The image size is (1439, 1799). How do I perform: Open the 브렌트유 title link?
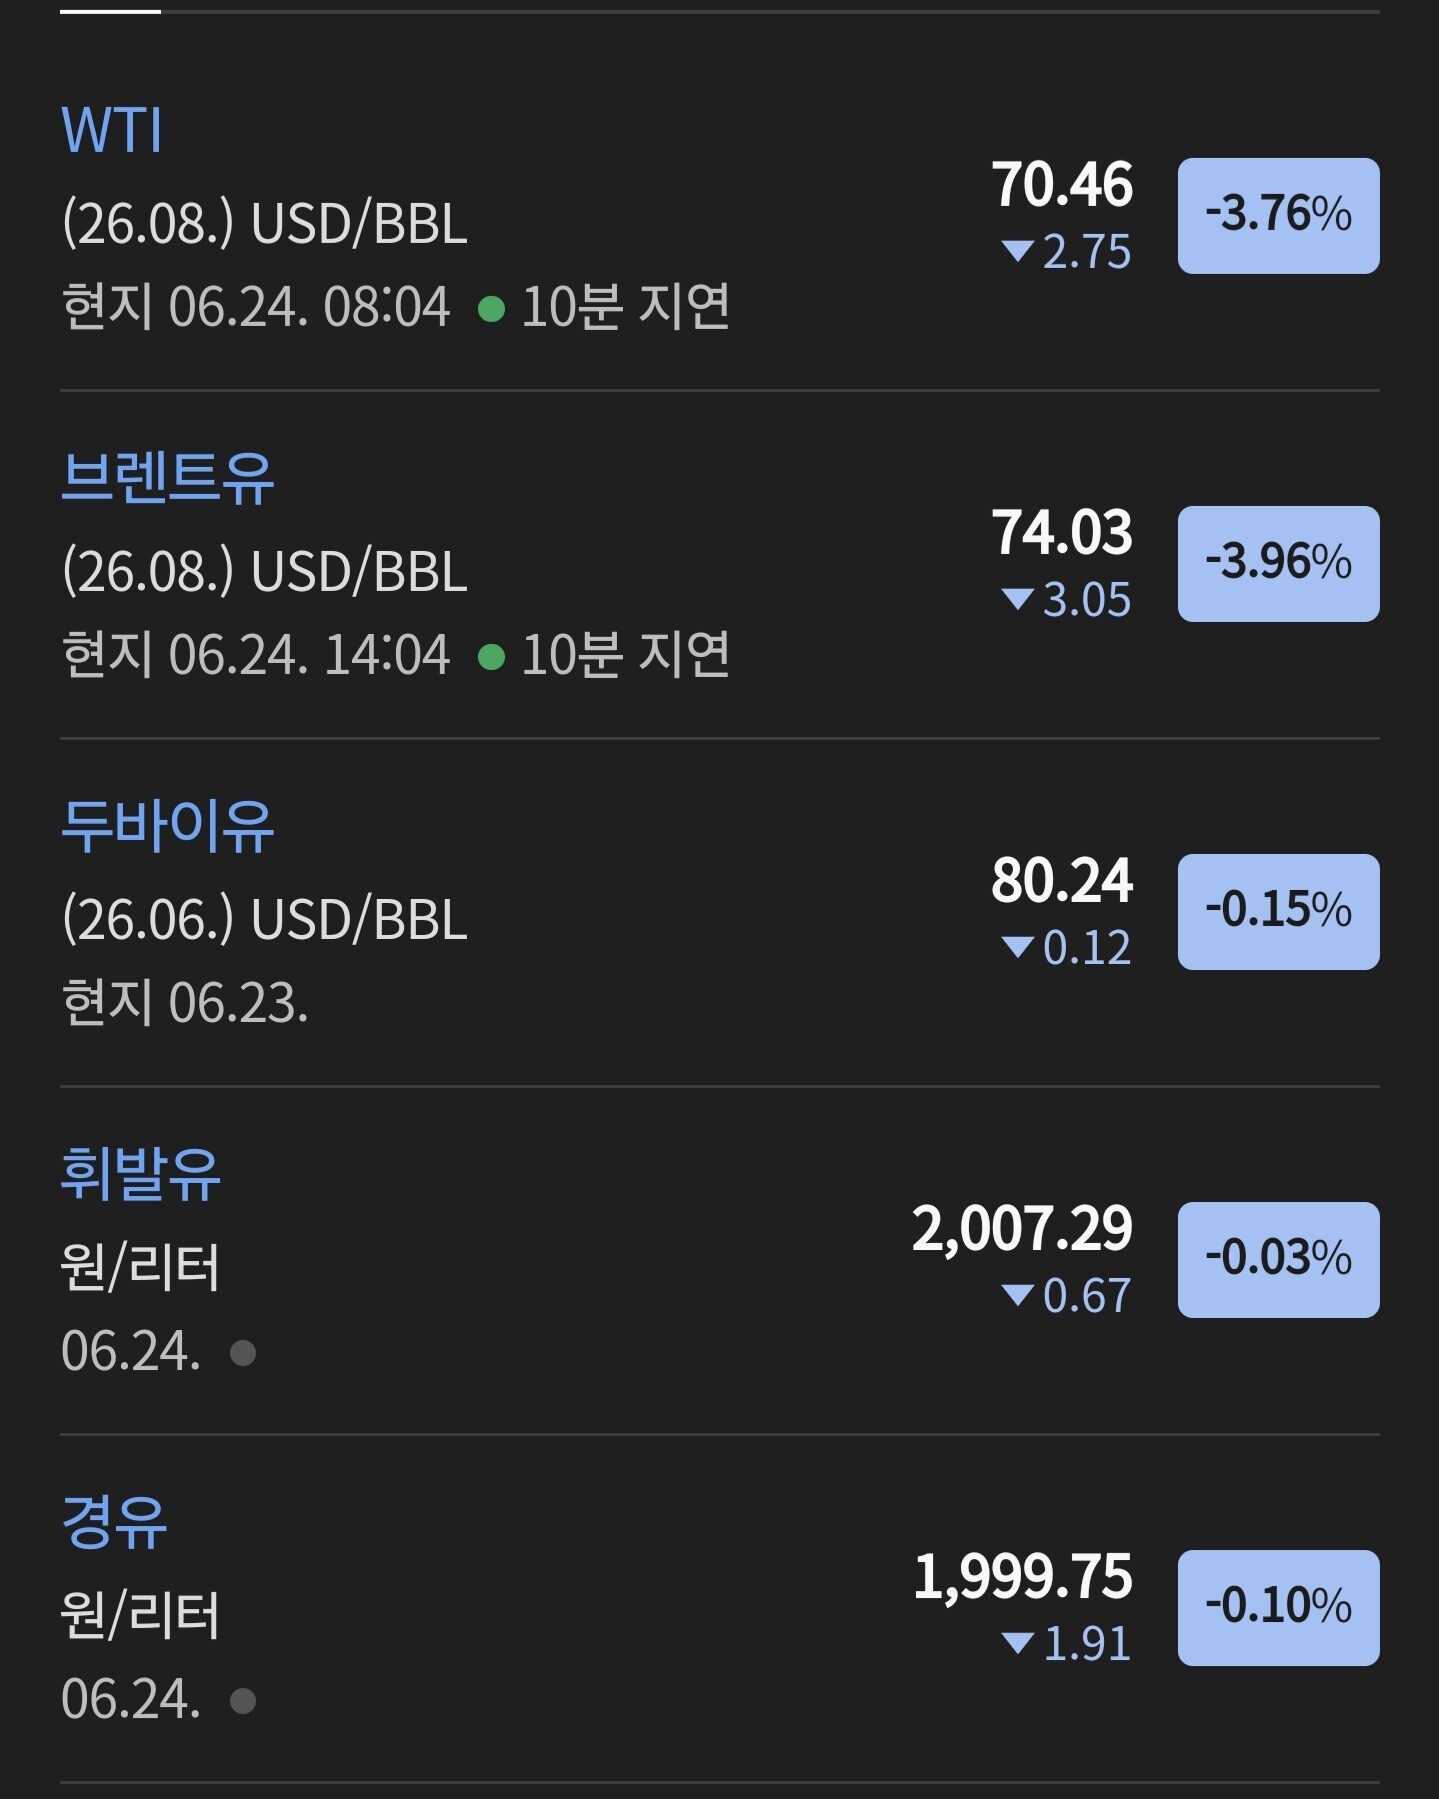(167, 478)
